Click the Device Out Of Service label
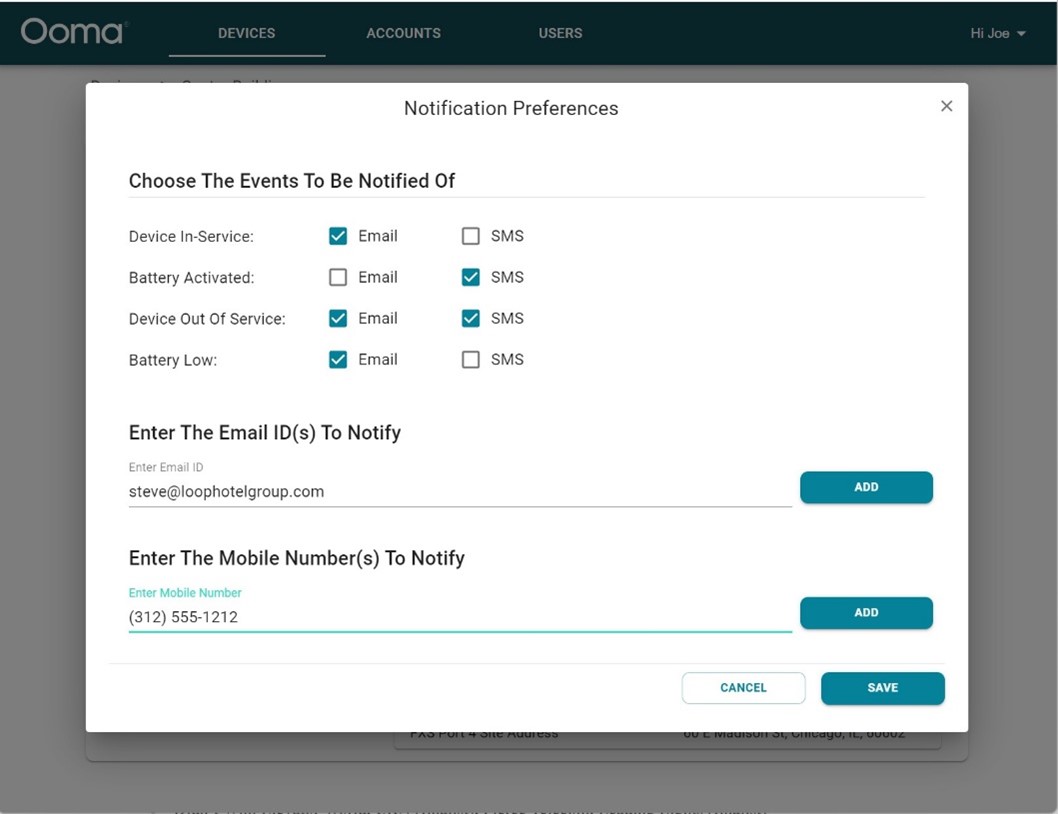Image resolution: width=1058 pixels, height=814 pixels. coord(206,319)
